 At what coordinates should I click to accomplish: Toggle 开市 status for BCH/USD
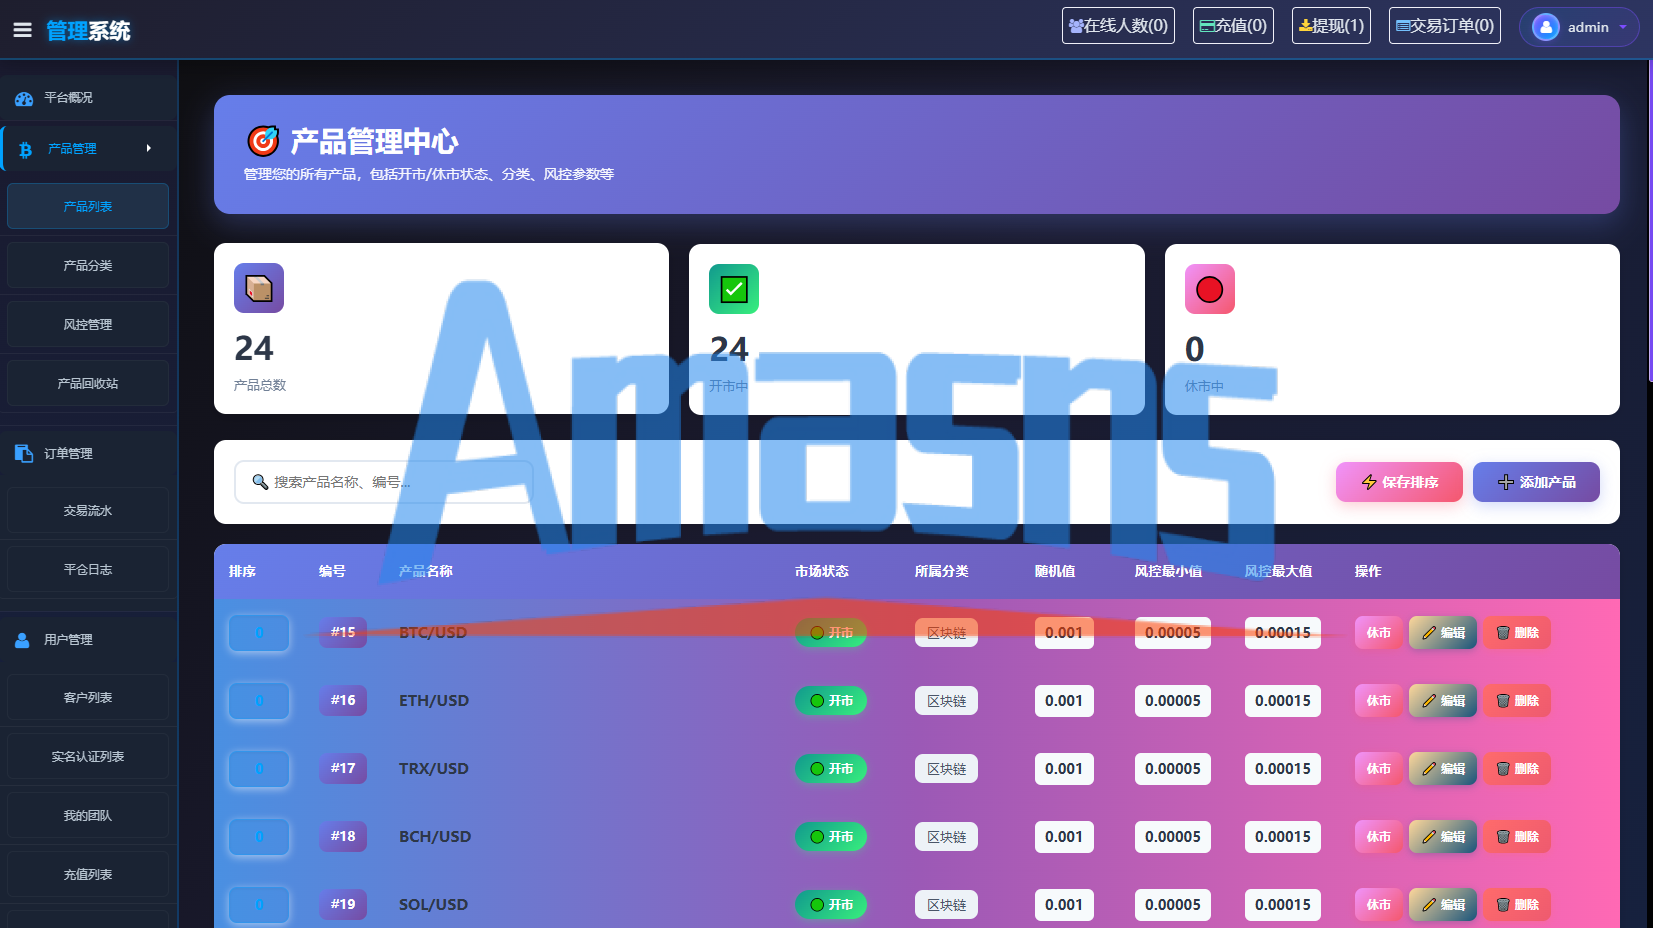tap(831, 837)
